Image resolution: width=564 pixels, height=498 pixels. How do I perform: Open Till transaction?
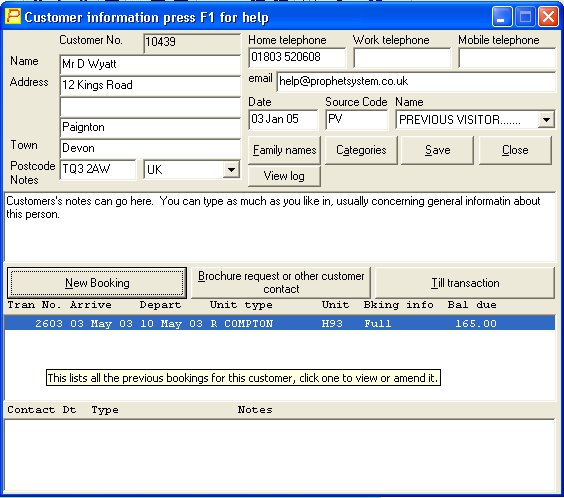[465, 283]
